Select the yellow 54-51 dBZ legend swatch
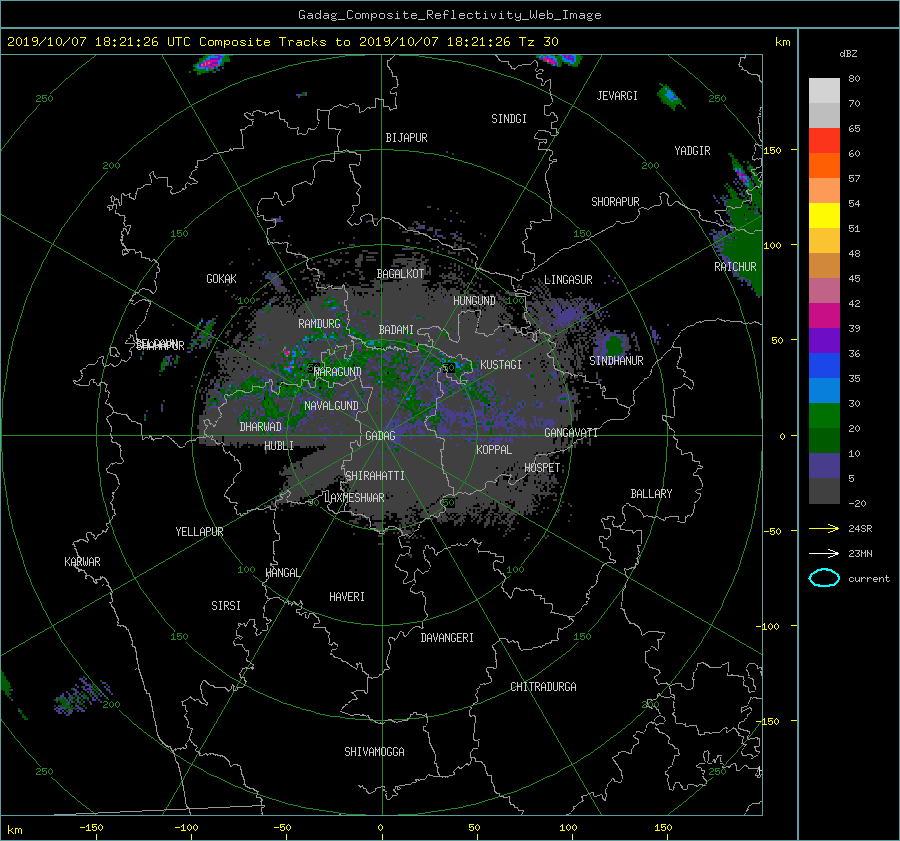 point(824,216)
